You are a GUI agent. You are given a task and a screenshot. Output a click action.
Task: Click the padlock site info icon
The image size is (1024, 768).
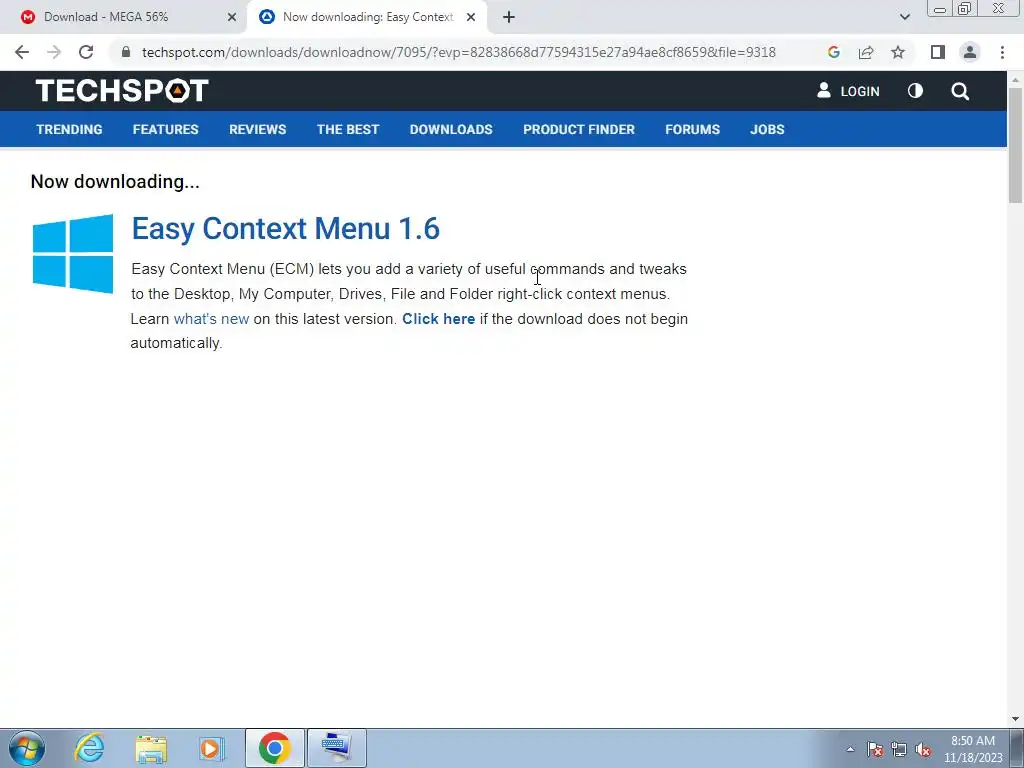pos(126,52)
